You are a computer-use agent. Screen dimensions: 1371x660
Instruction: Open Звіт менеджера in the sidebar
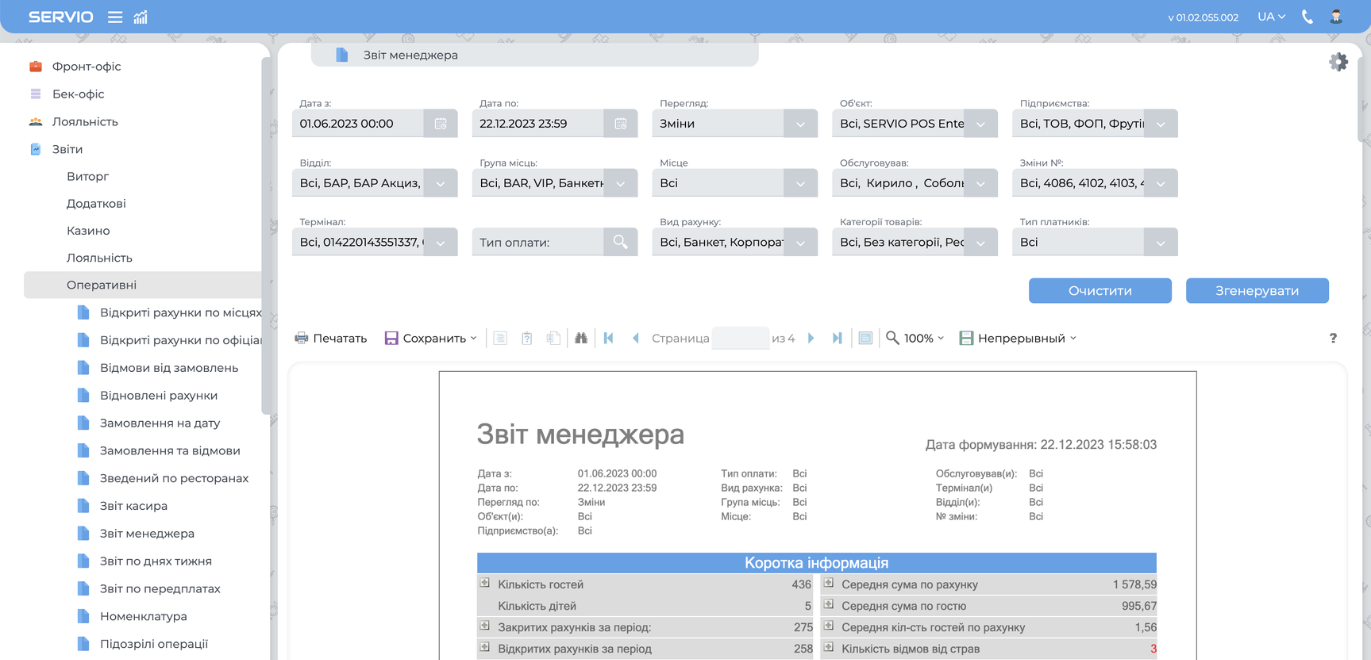pos(147,533)
